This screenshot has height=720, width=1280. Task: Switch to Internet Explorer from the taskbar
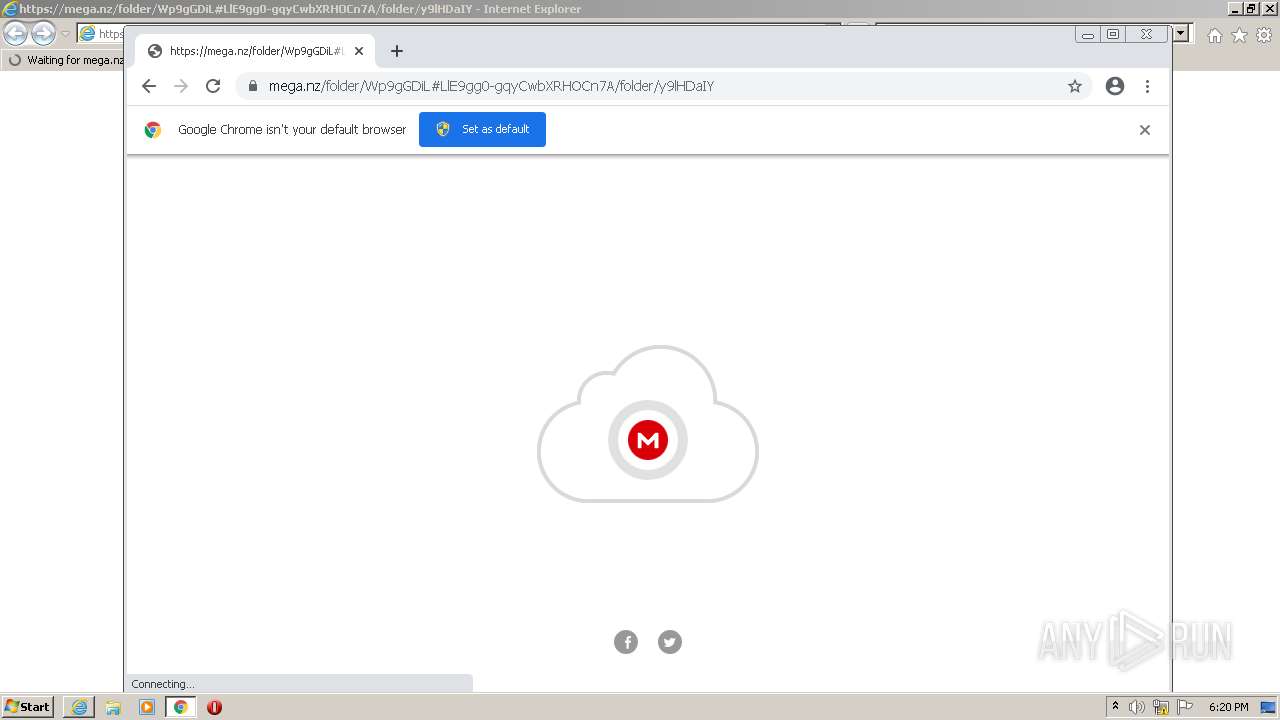79,707
